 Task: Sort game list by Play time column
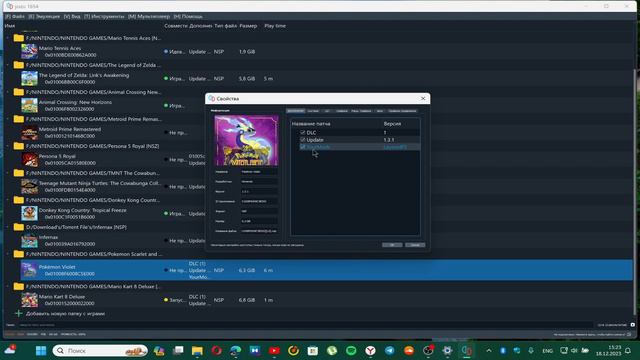tap(275, 26)
